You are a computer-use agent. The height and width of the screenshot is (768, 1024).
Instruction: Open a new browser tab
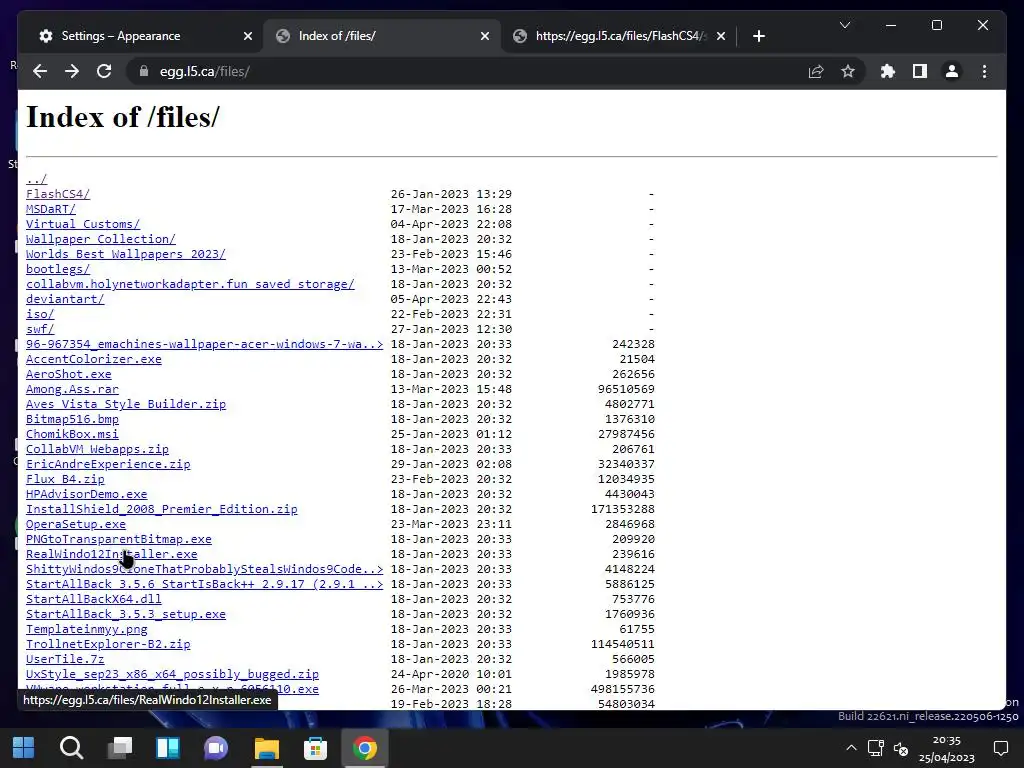758,36
